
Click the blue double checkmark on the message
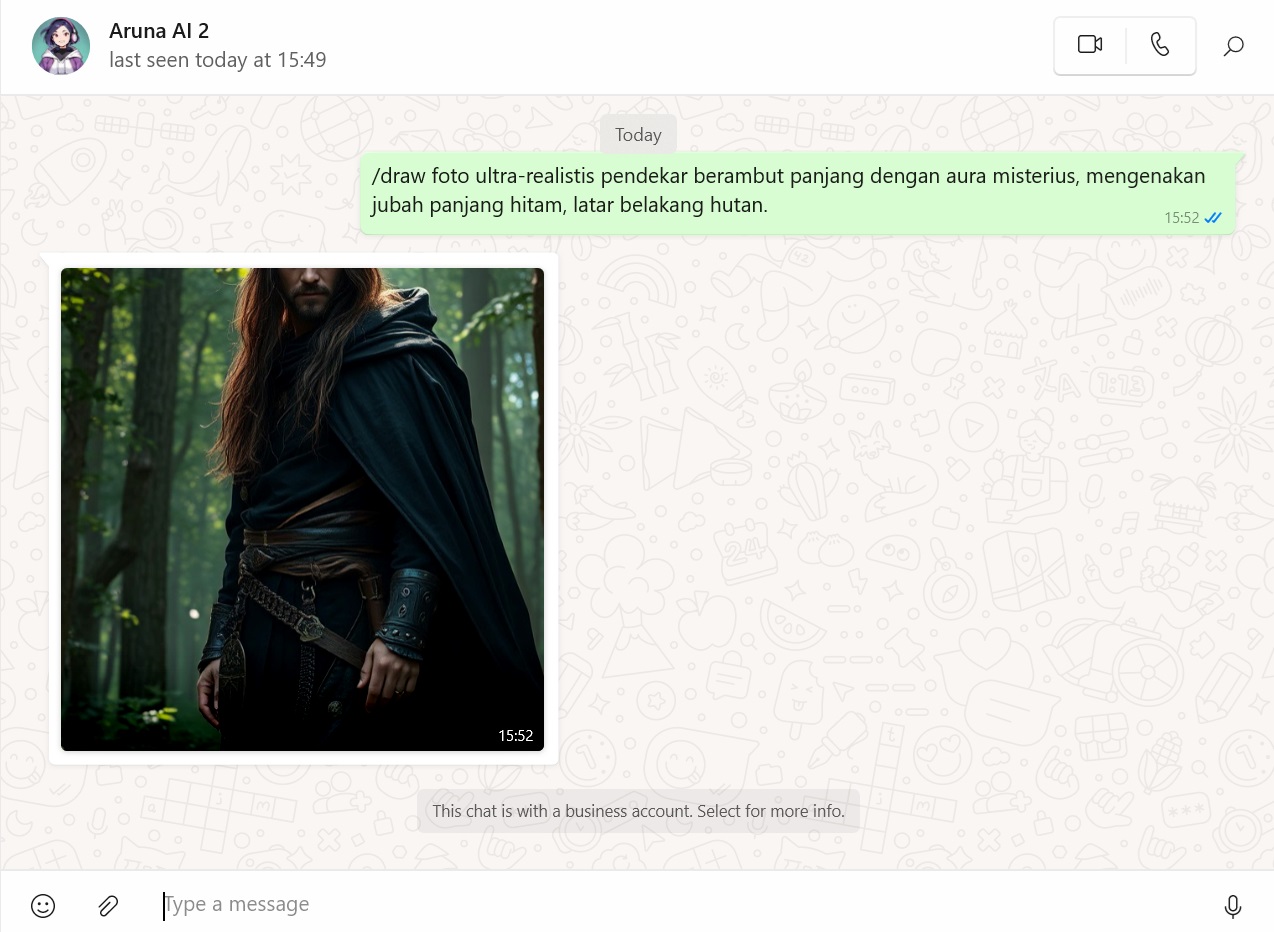pyautogui.click(x=1212, y=217)
